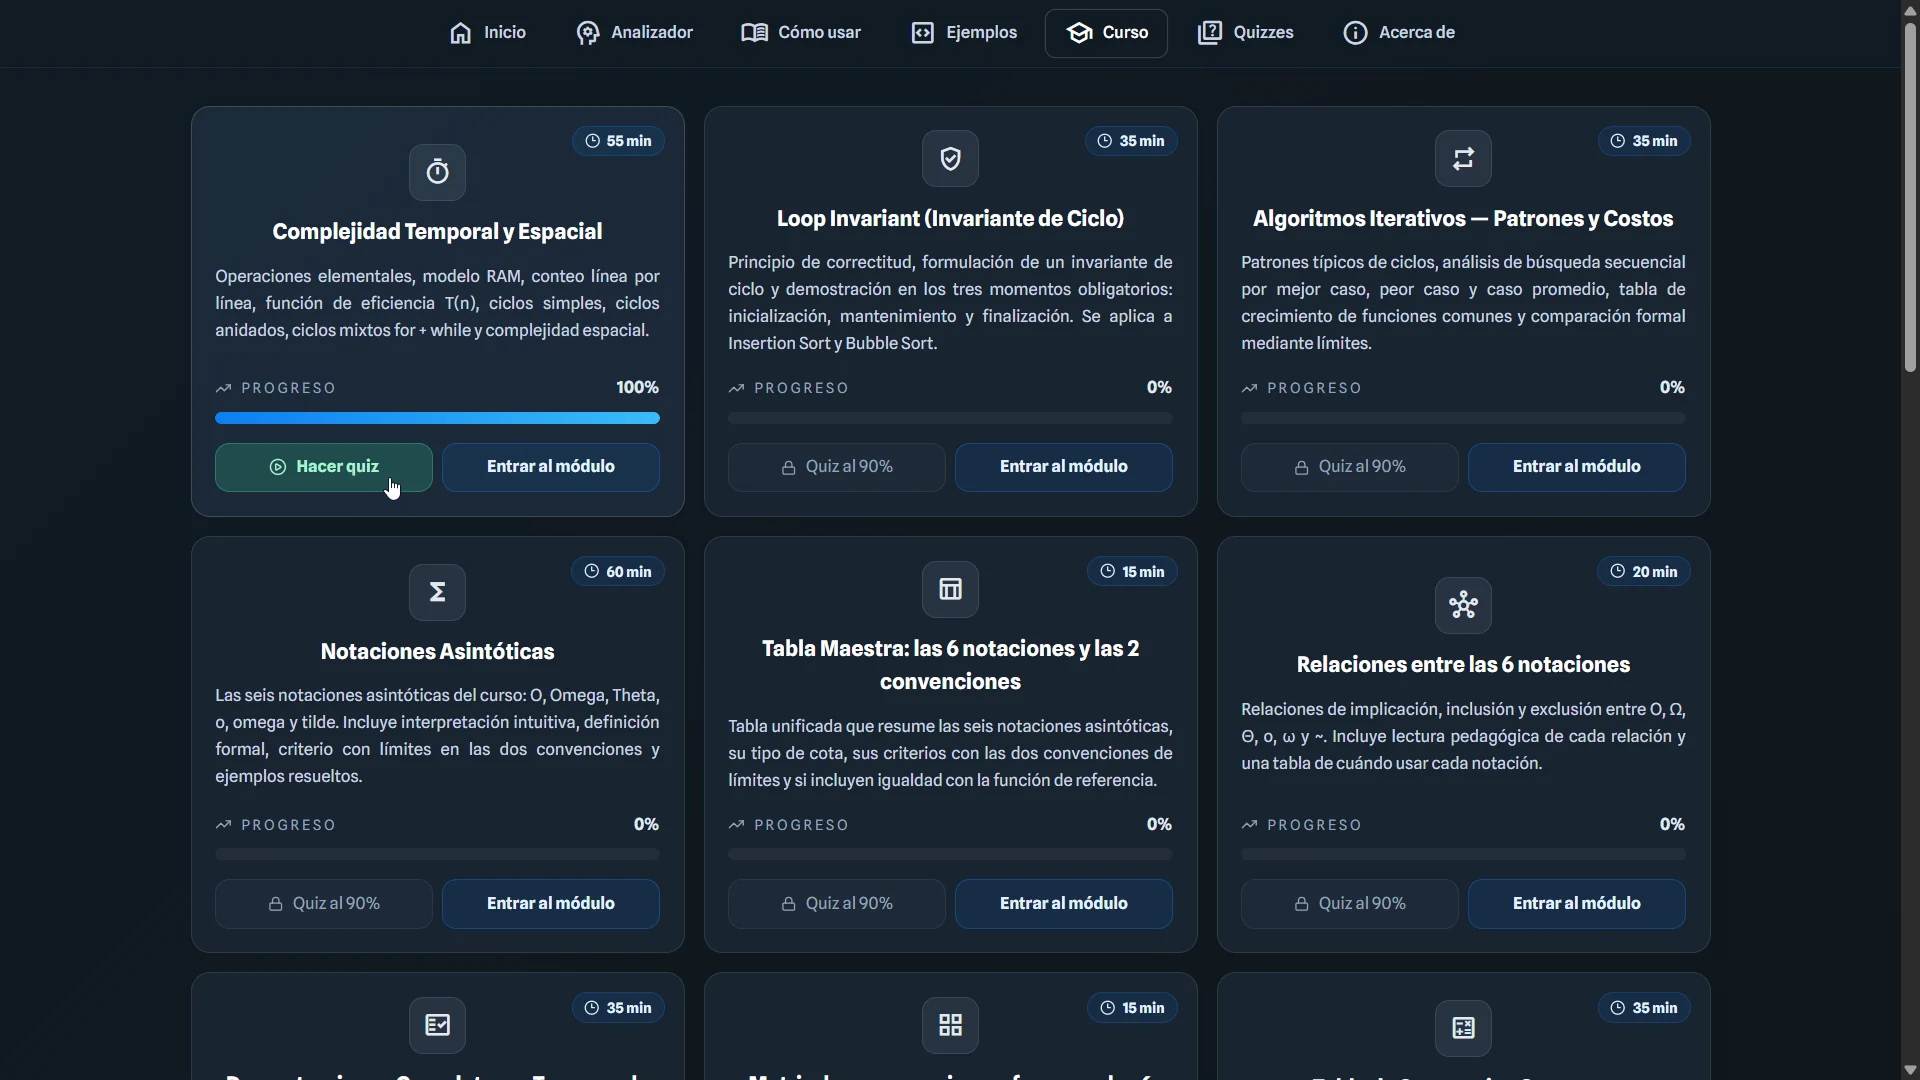1920x1080 pixels.
Task: Click the grid icon on bottom-middle card
Action: tap(950, 1025)
